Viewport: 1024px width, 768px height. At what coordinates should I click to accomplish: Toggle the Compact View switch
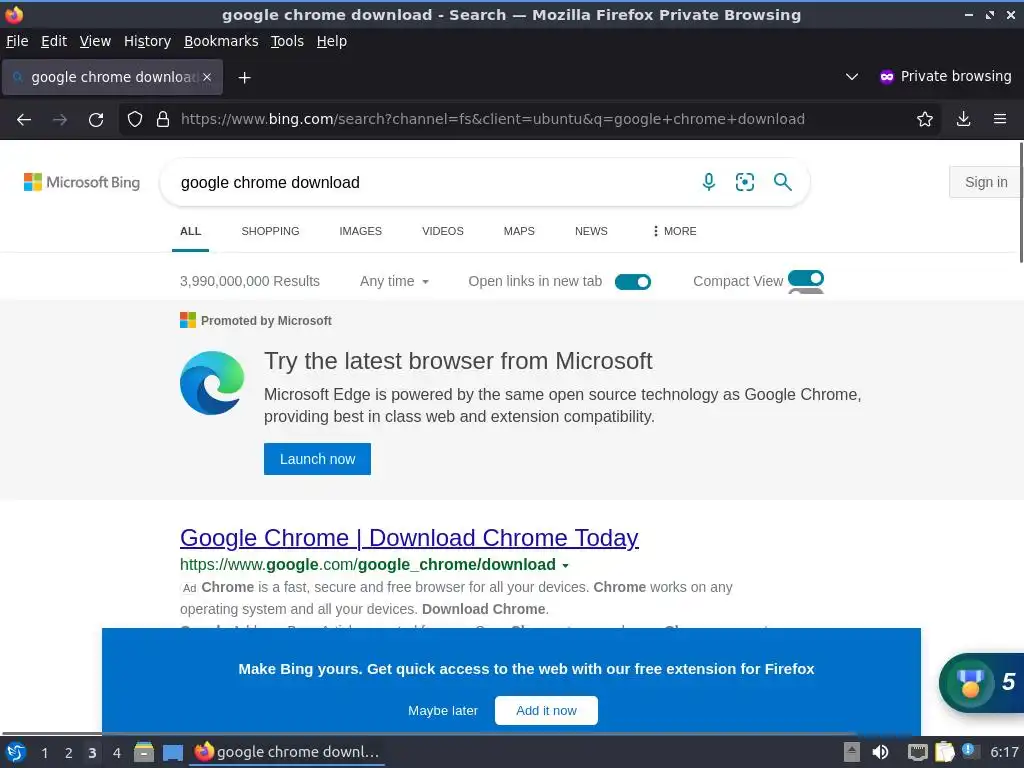pyautogui.click(x=806, y=278)
